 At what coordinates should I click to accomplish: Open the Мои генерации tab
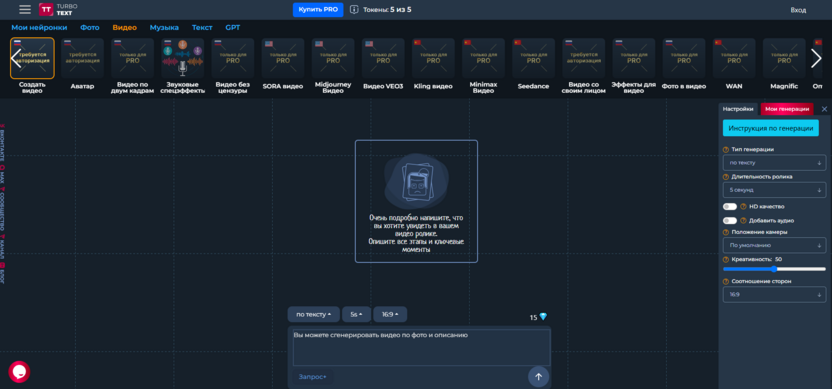787,109
